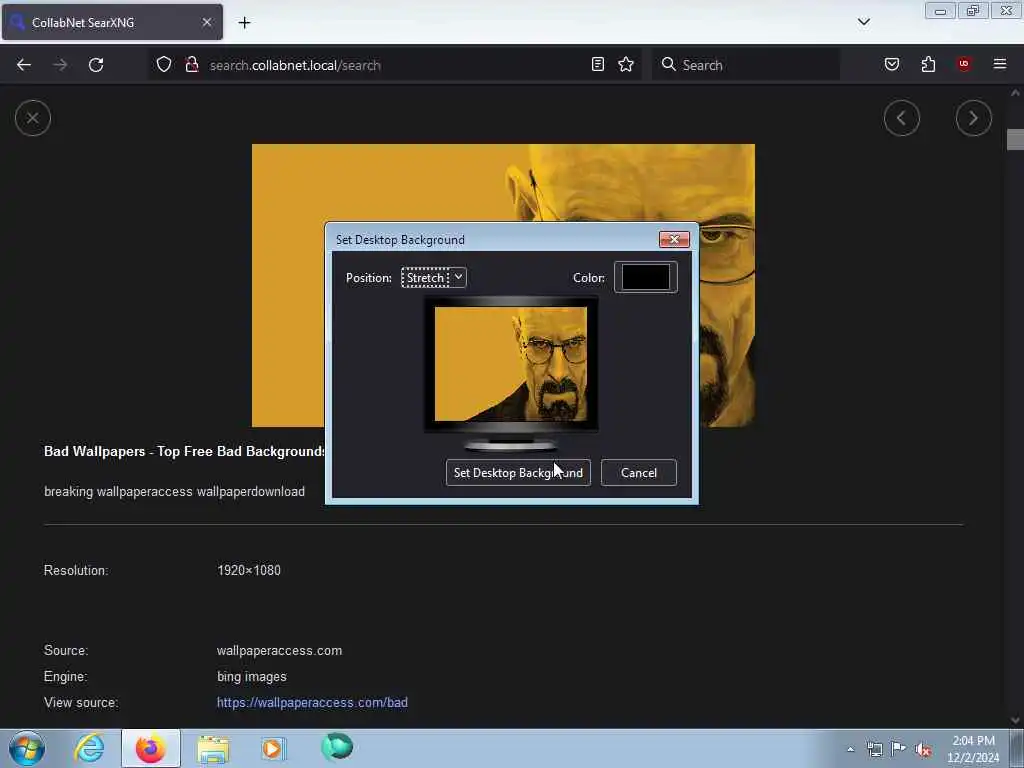1024x768 pixels.
Task: Click the muted volume tray icon
Action: coord(923,750)
